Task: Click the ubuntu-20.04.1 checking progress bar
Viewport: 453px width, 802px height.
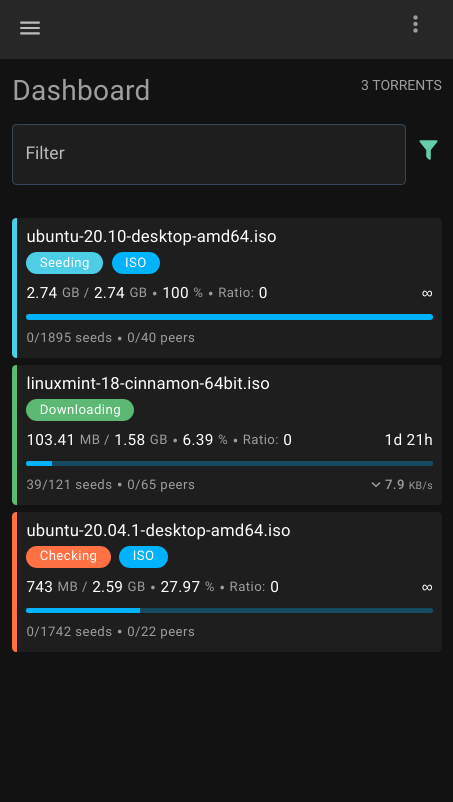Action: click(x=230, y=610)
